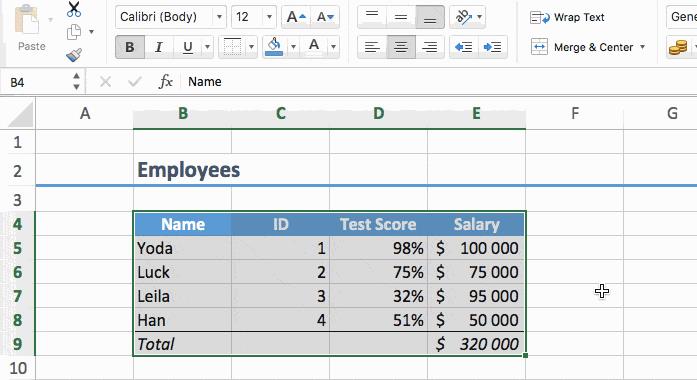Click the Wrap Text button

tap(567, 17)
